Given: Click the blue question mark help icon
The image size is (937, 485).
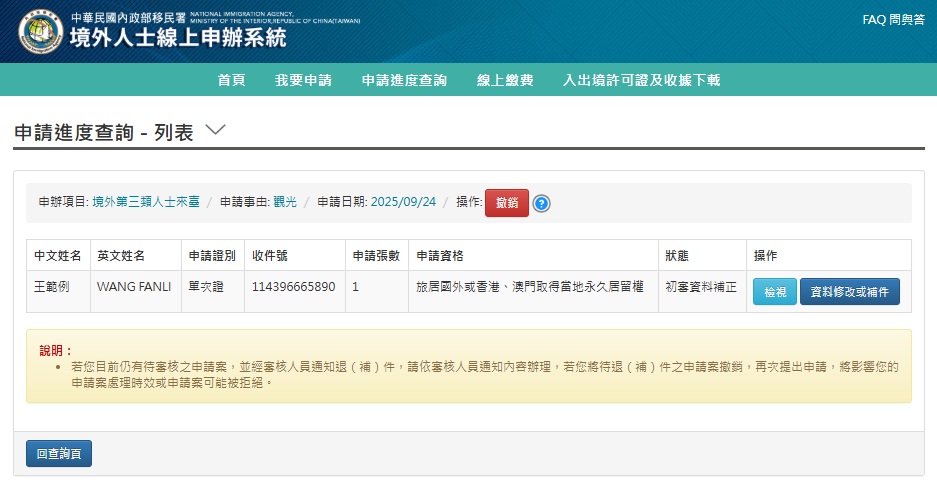Looking at the screenshot, I should pyautogui.click(x=541, y=203).
